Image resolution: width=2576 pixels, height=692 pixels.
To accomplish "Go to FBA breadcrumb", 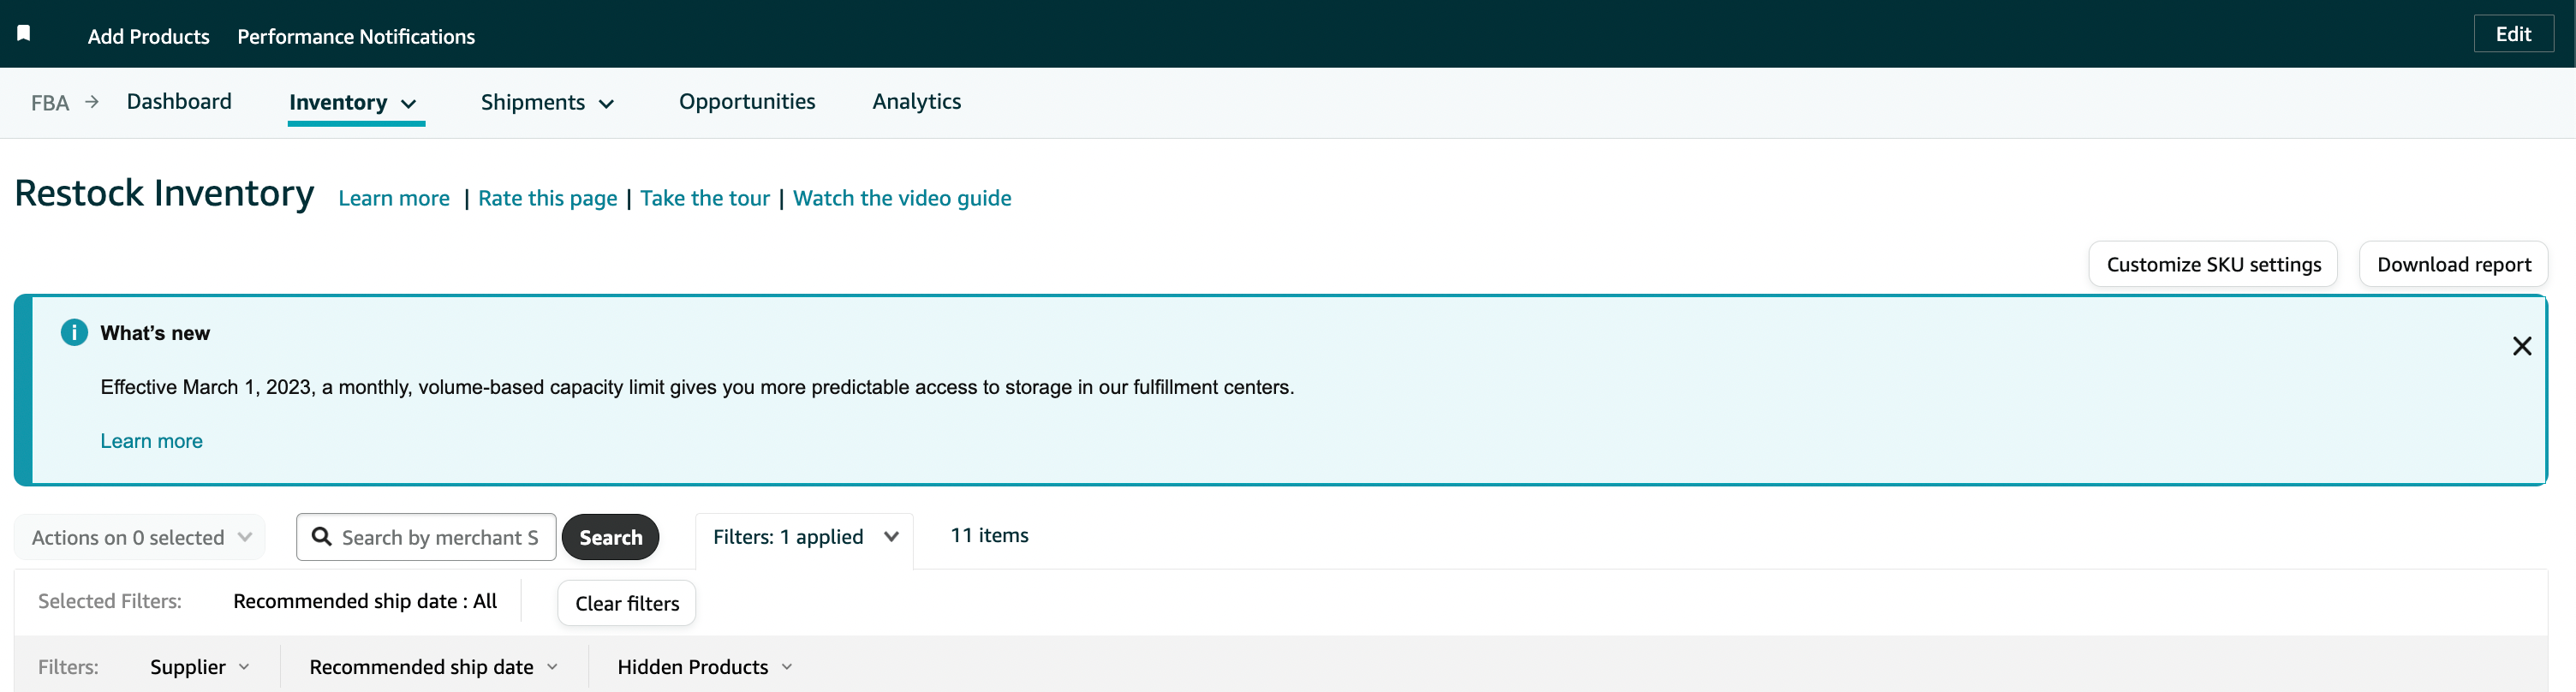I will coord(50,103).
